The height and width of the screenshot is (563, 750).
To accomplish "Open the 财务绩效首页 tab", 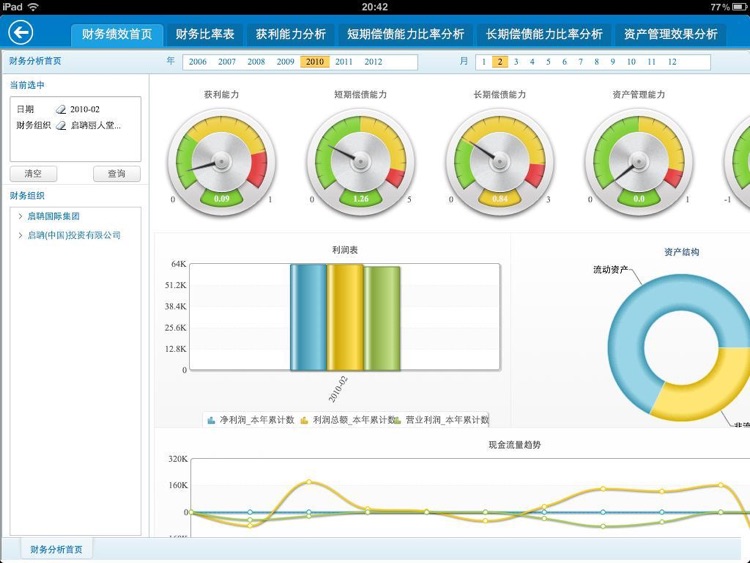I will [x=117, y=34].
